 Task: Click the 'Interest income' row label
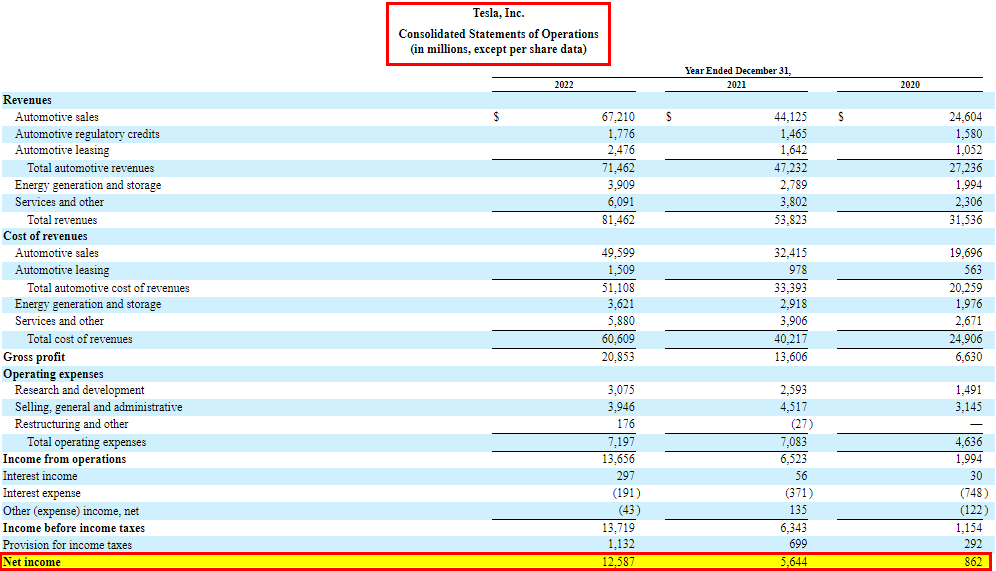tap(40, 476)
